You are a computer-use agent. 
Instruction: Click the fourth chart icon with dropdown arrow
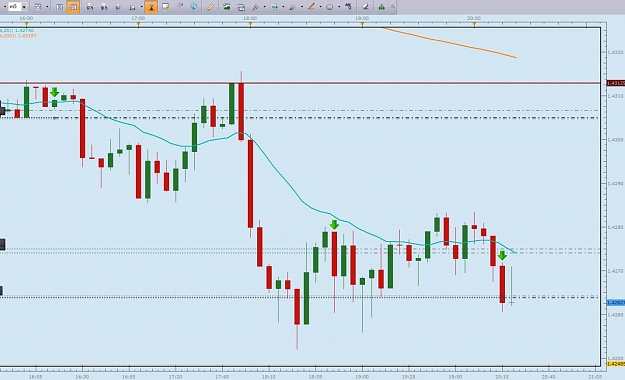point(132,7)
